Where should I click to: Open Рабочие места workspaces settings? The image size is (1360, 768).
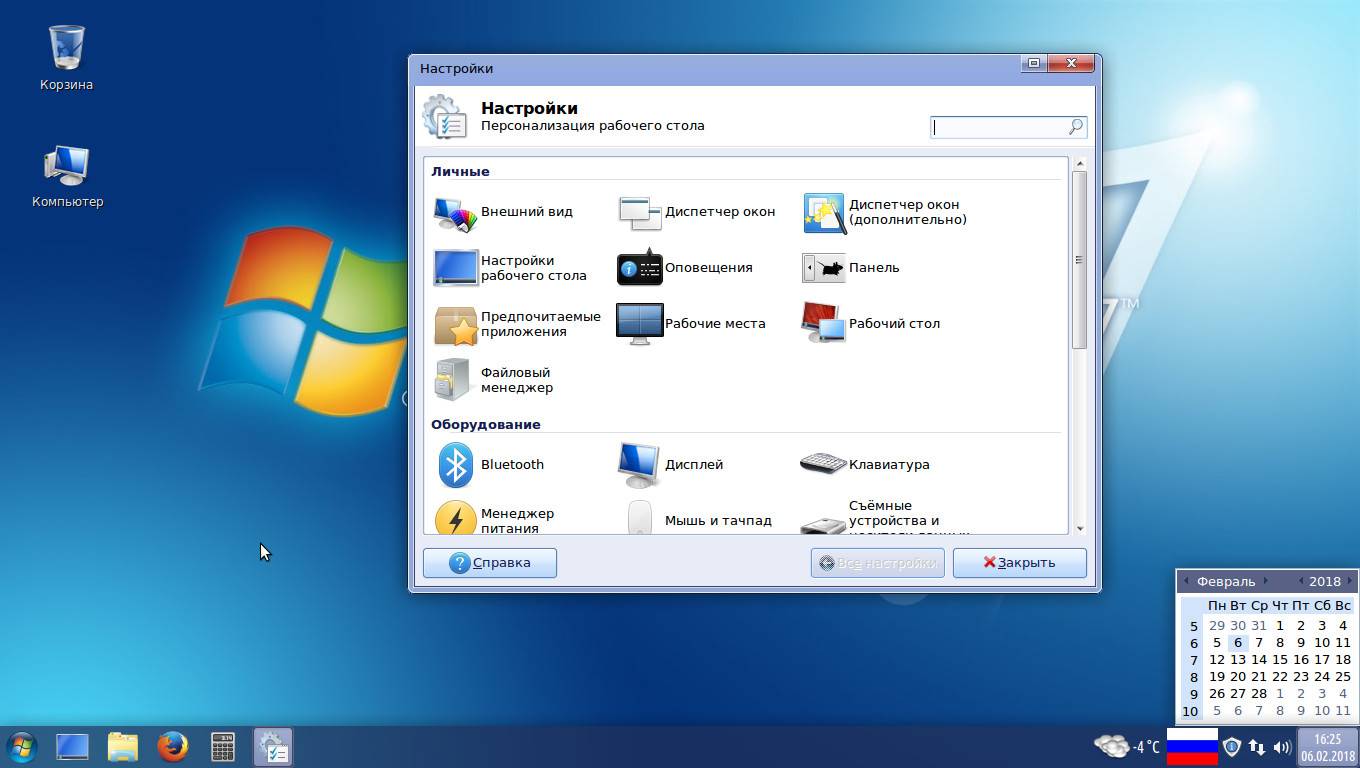(691, 324)
